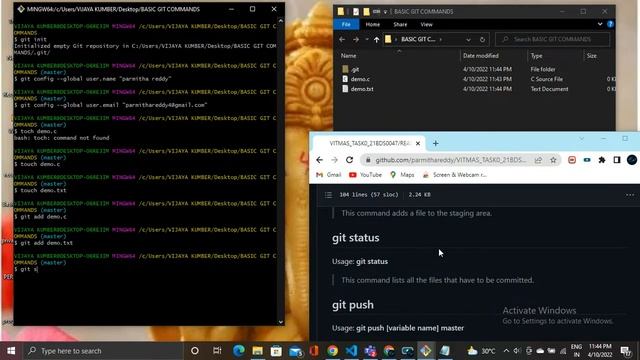Sort files by the Size column

click(591, 56)
